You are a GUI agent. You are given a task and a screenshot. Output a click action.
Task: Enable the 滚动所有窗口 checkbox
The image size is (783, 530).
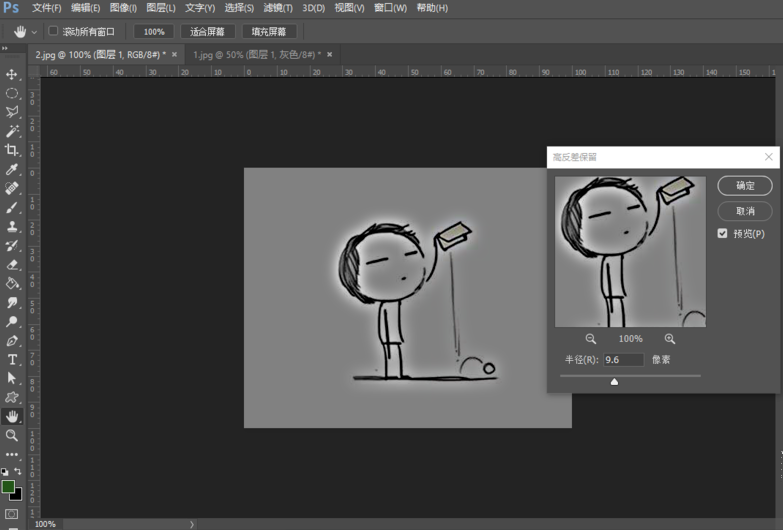[x=54, y=32]
